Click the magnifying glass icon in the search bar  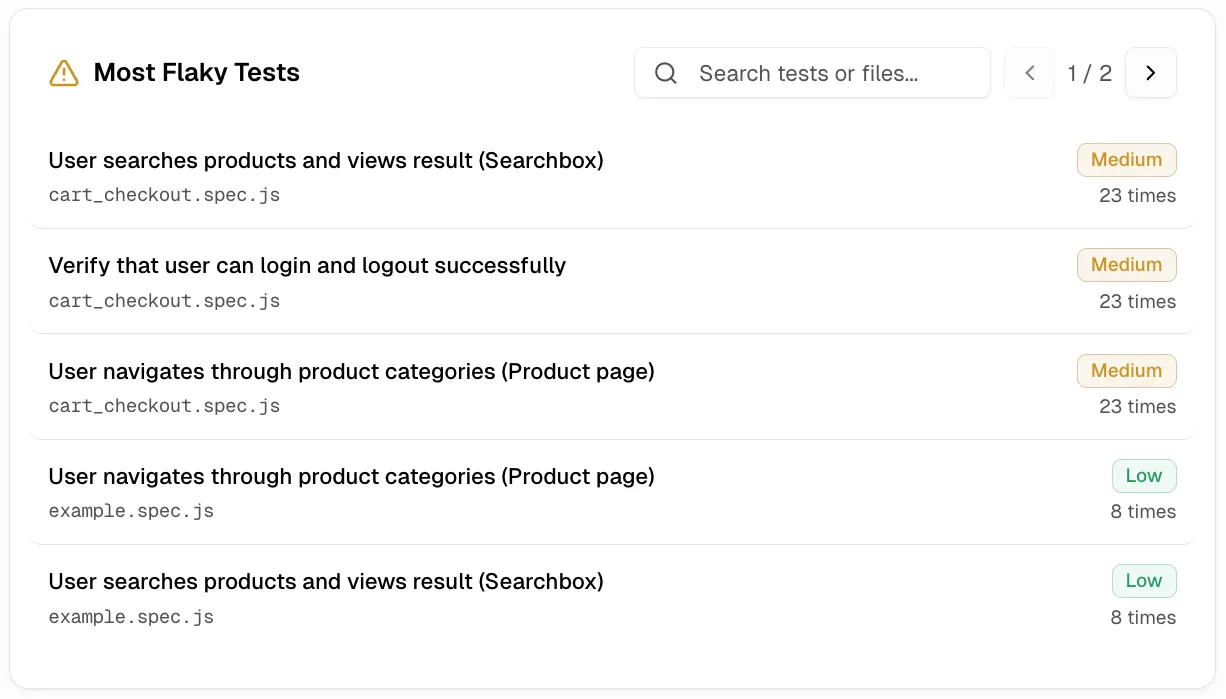(x=666, y=73)
